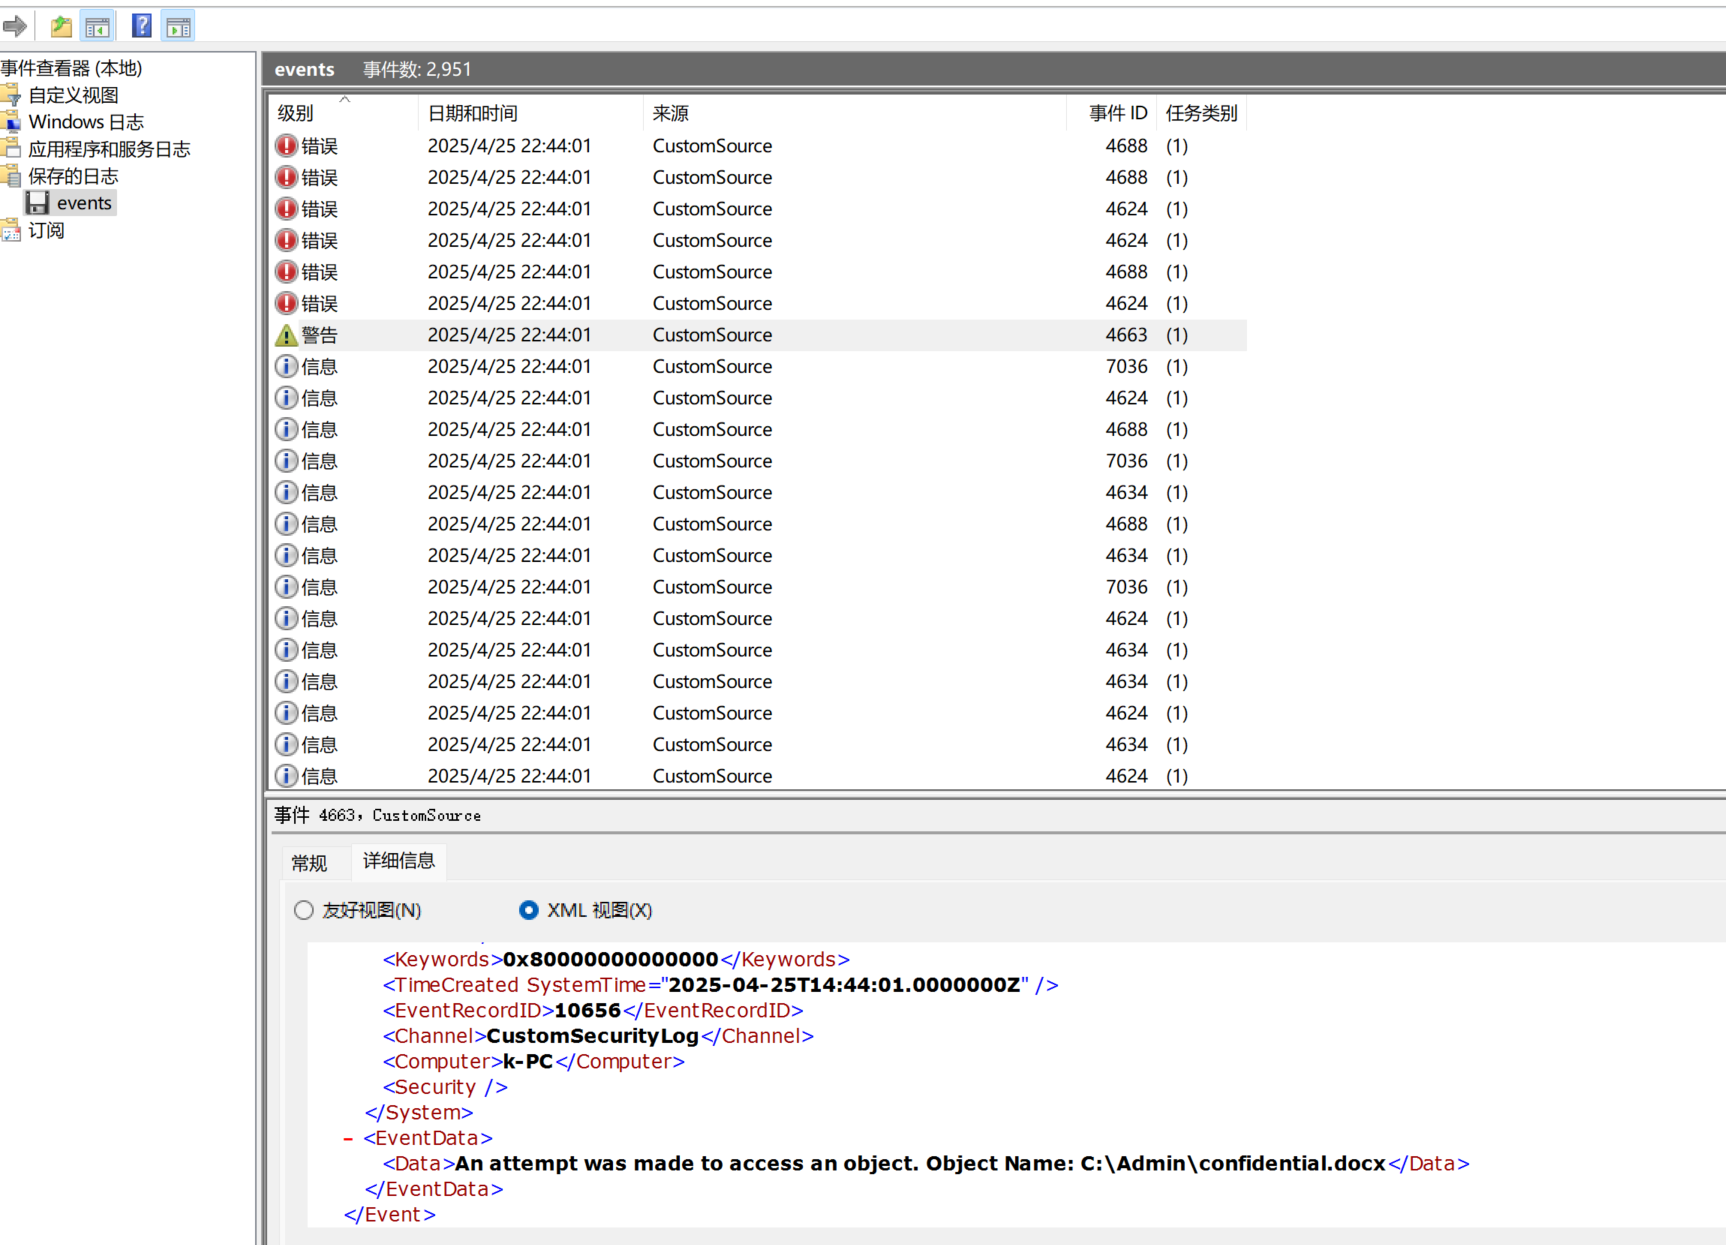
Task: Click the EventRecordID value 10656
Action: [588, 1011]
